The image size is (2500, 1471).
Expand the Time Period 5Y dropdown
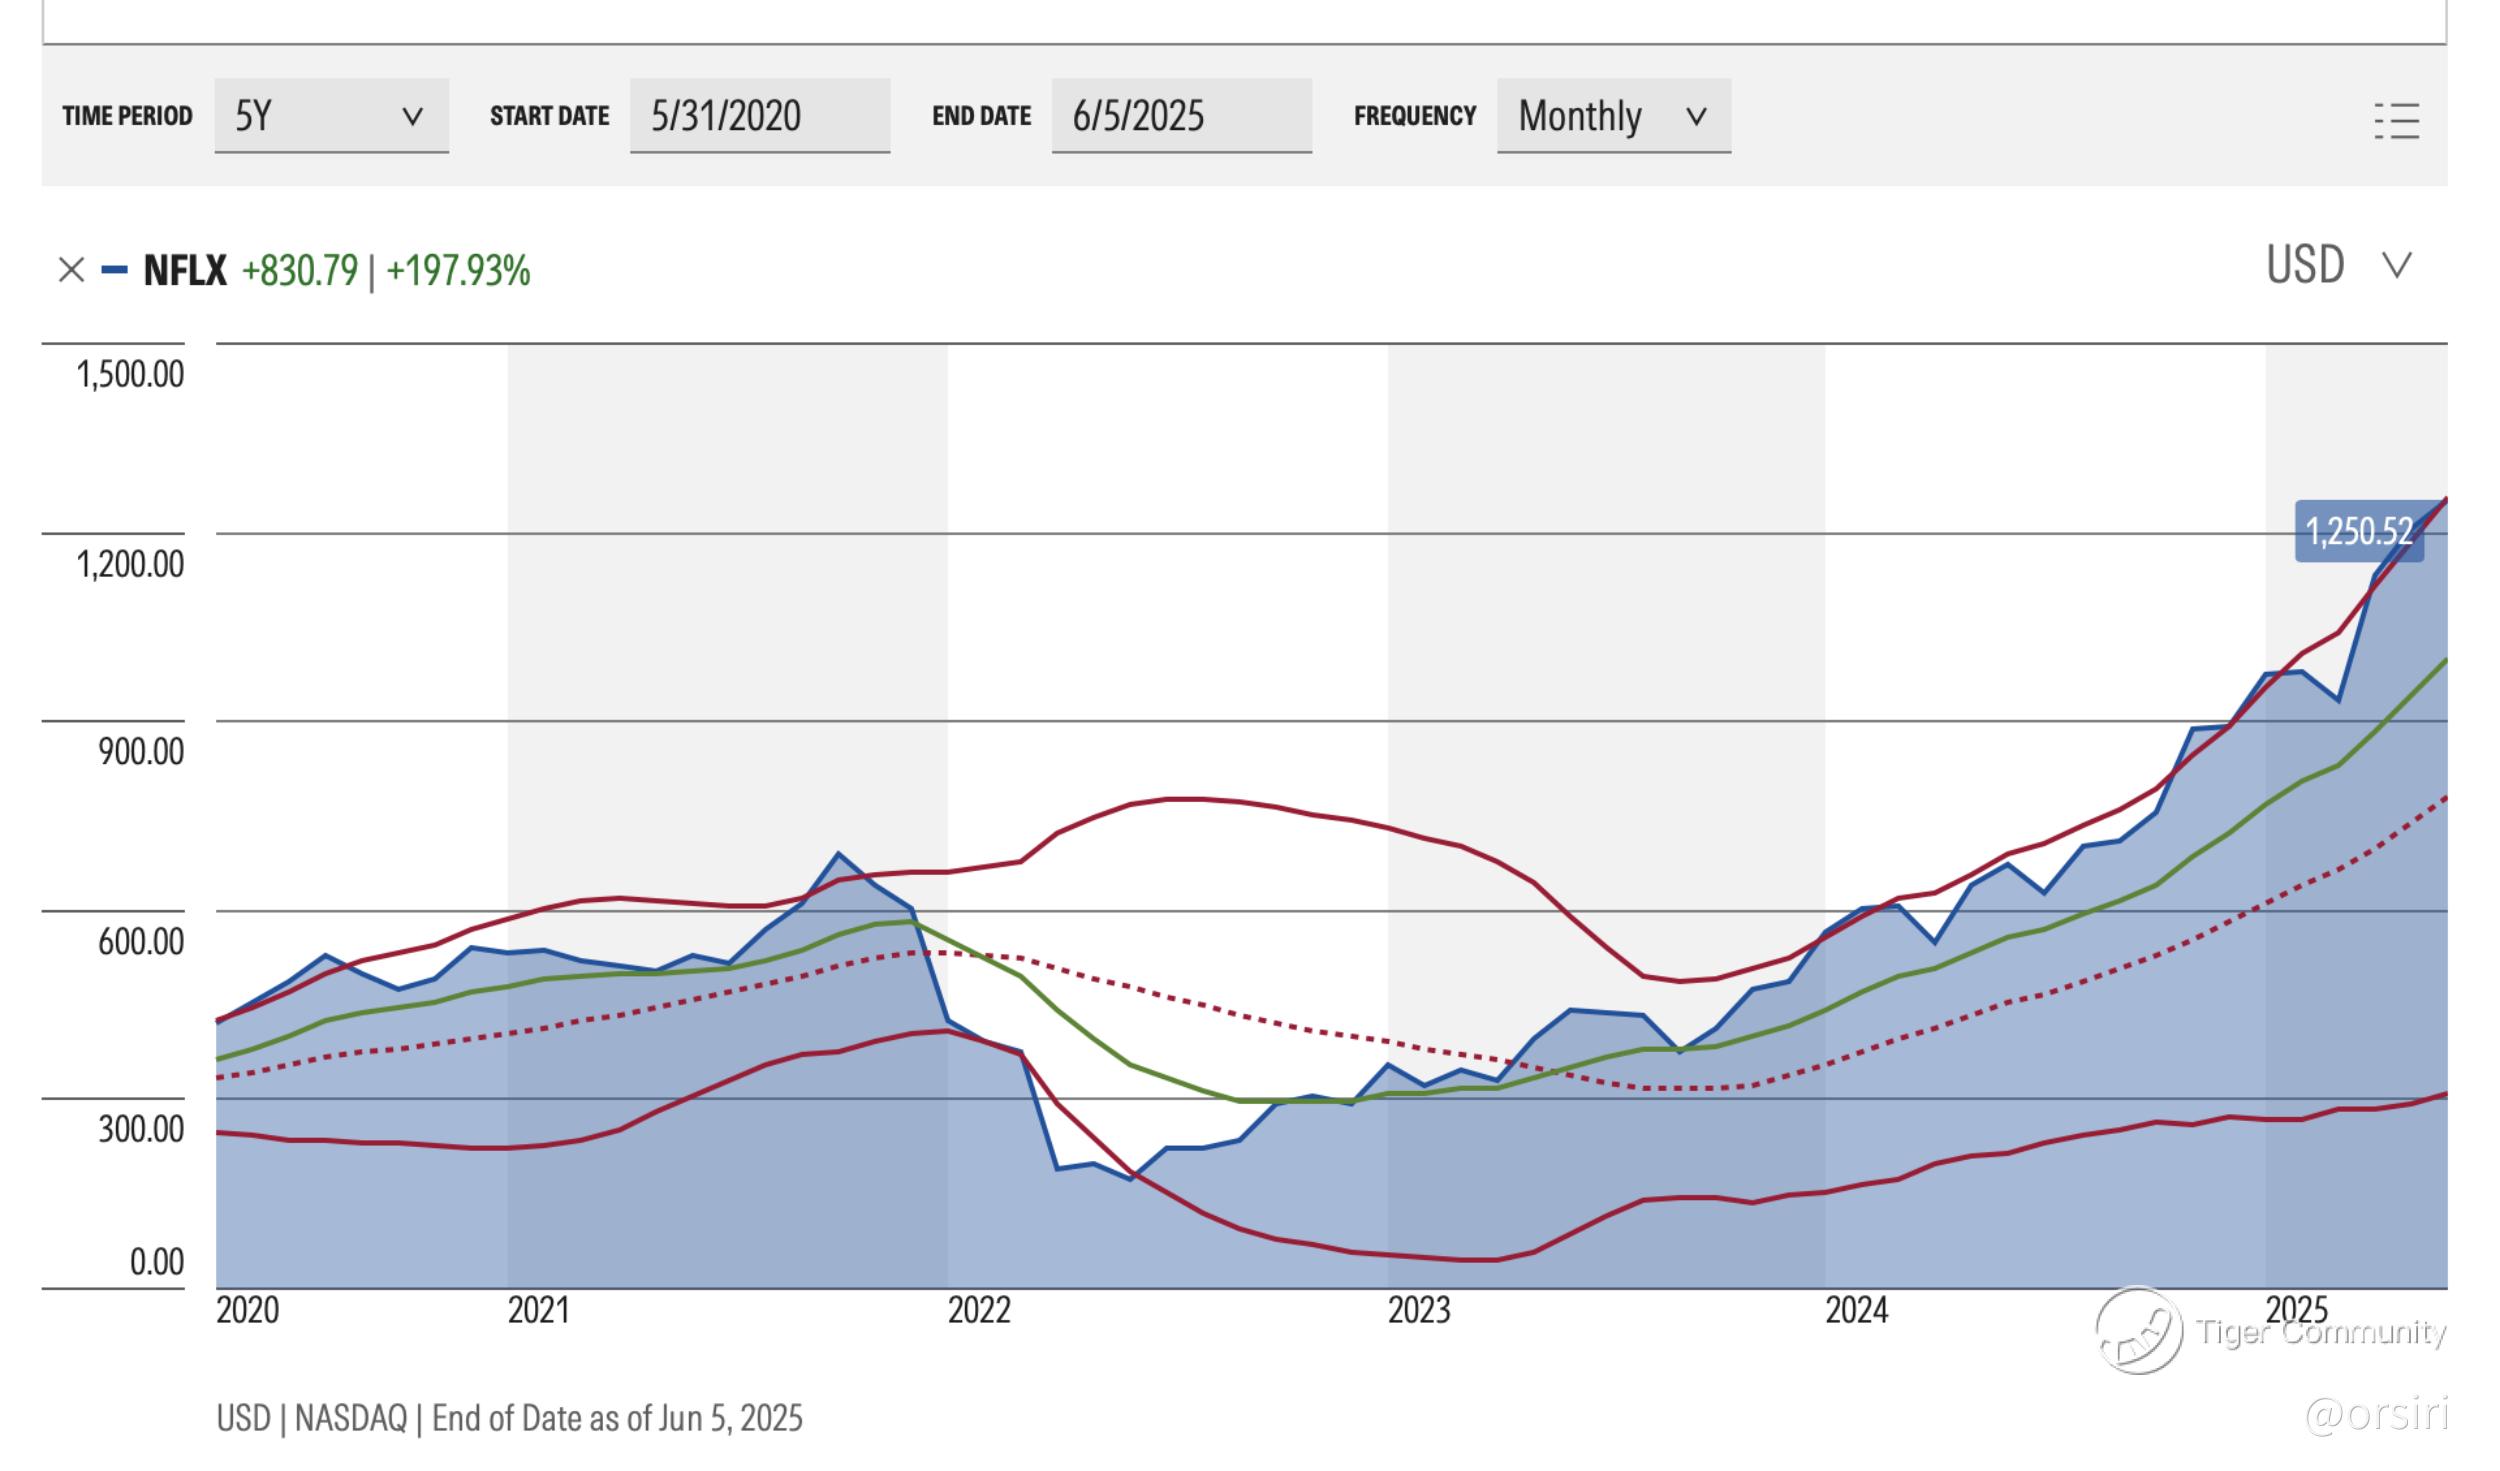click(331, 116)
